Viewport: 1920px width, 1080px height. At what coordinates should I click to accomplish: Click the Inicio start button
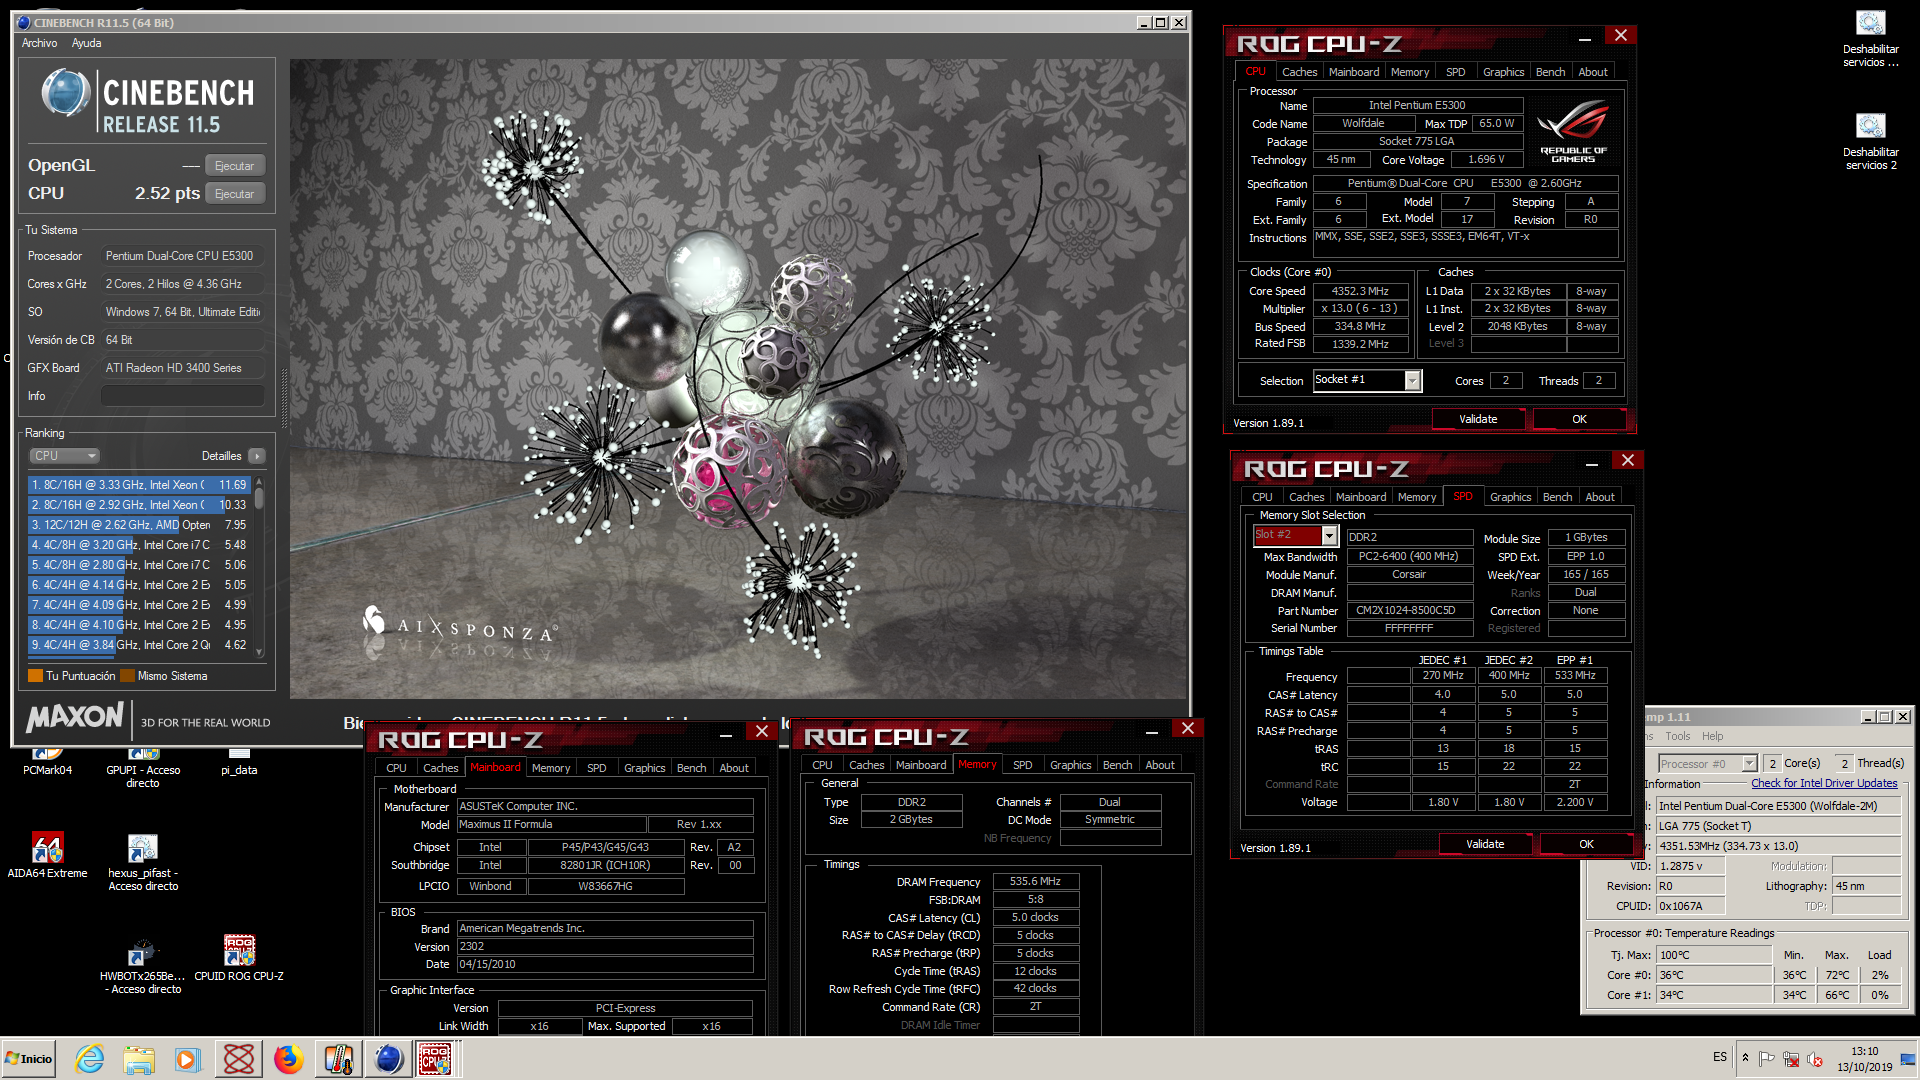coord(29,1059)
